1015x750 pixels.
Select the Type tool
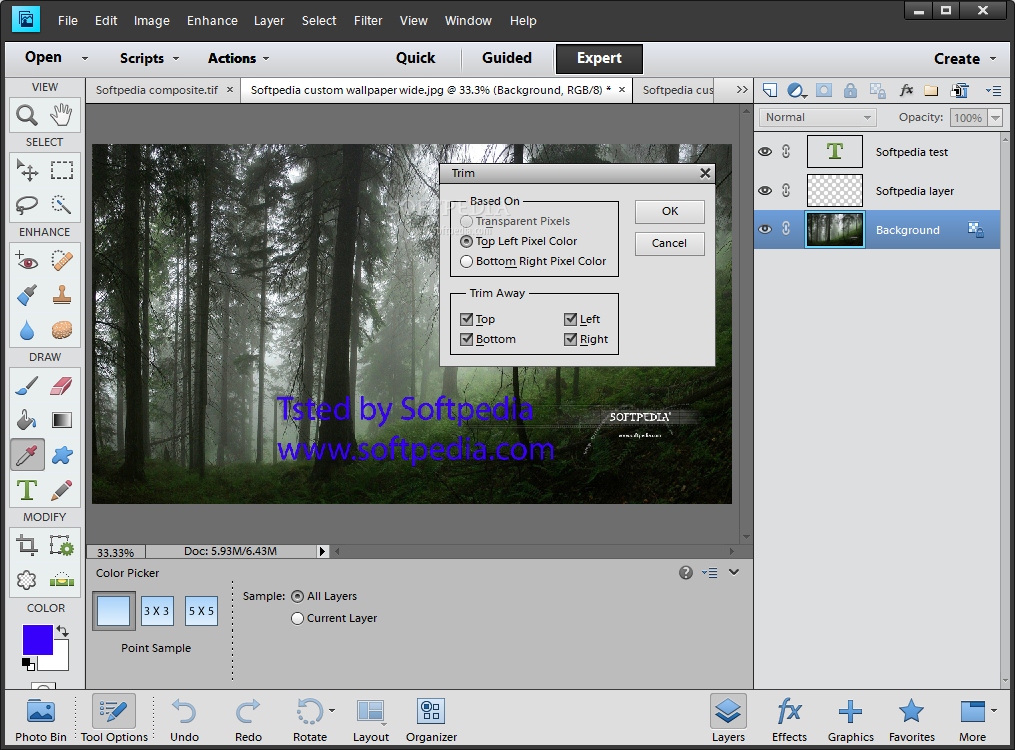click(x=27, y=490)
